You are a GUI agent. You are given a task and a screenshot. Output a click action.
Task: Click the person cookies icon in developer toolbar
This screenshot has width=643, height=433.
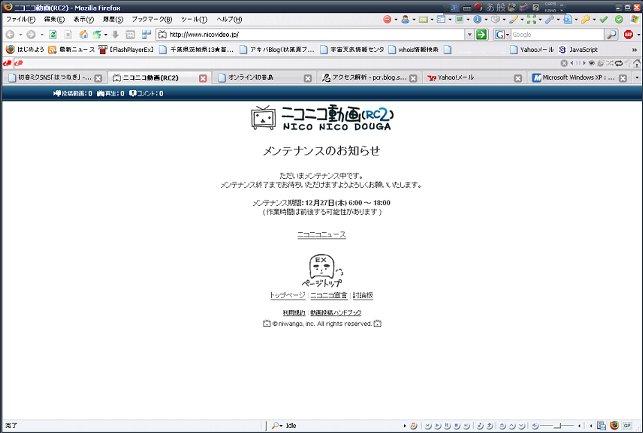coord(405,19)
